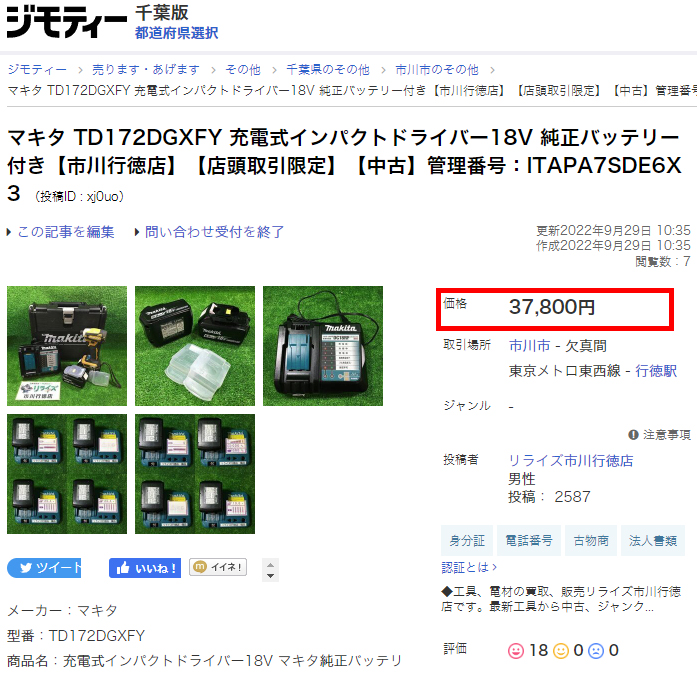The image size is (697, 677).
Task: Click the stepper arrows beside the イイネ button
Action: [269, 569]
